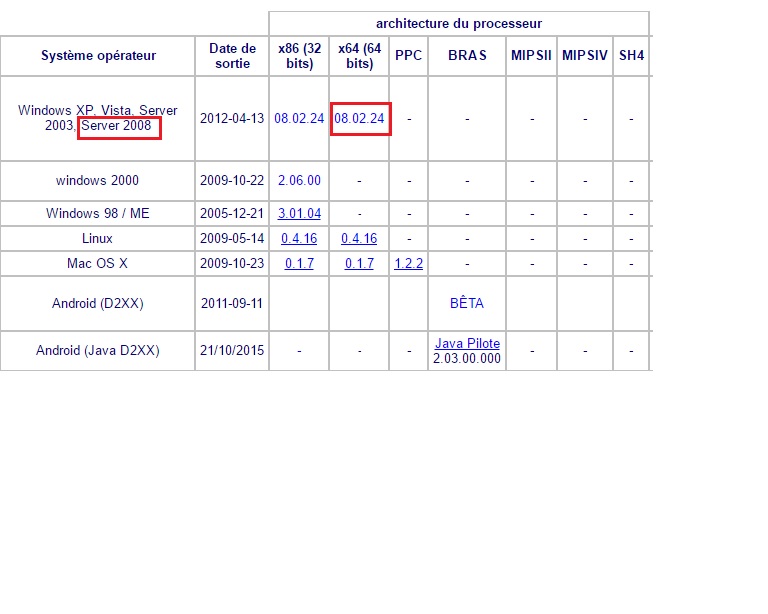The width and height of the screenshot is (768, 614).
Task: Select the 'Date de sortie' column header
Action: pyautogui.click(x=232, y=56)
